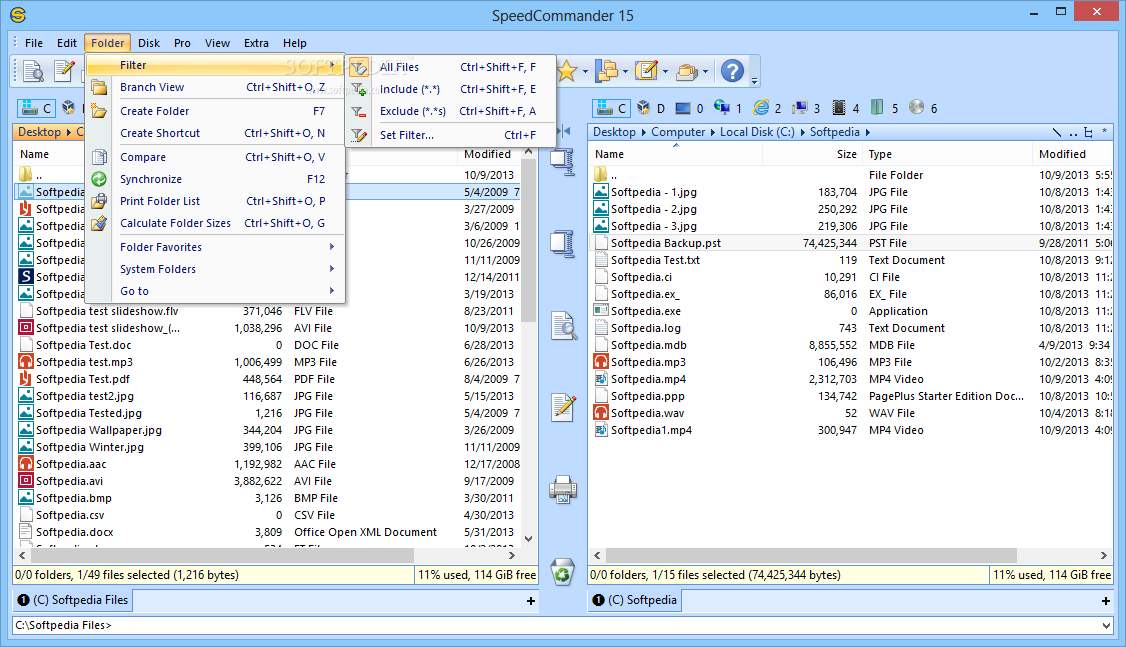Select drive 6 disc icon in right panel
This screenshot has width=1126, height=647.
click(923, 108)
